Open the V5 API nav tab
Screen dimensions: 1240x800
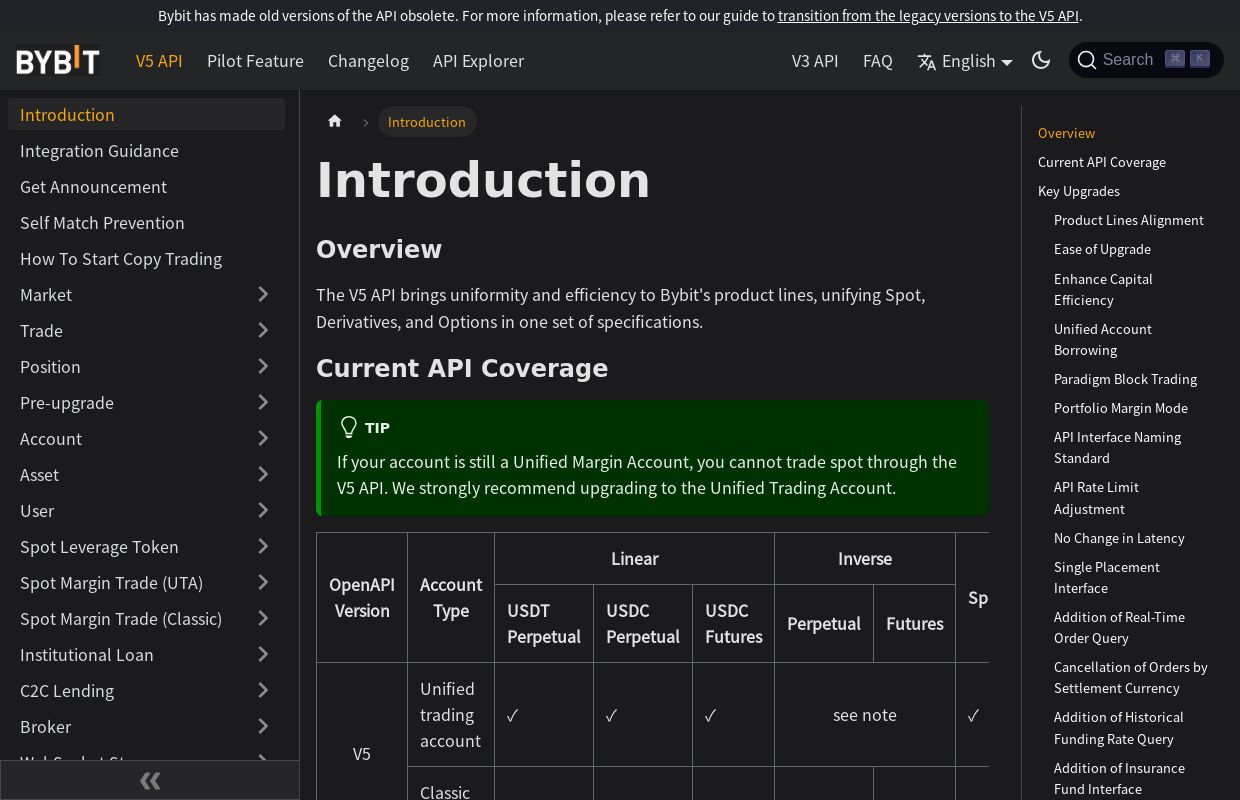coord(159,61)
